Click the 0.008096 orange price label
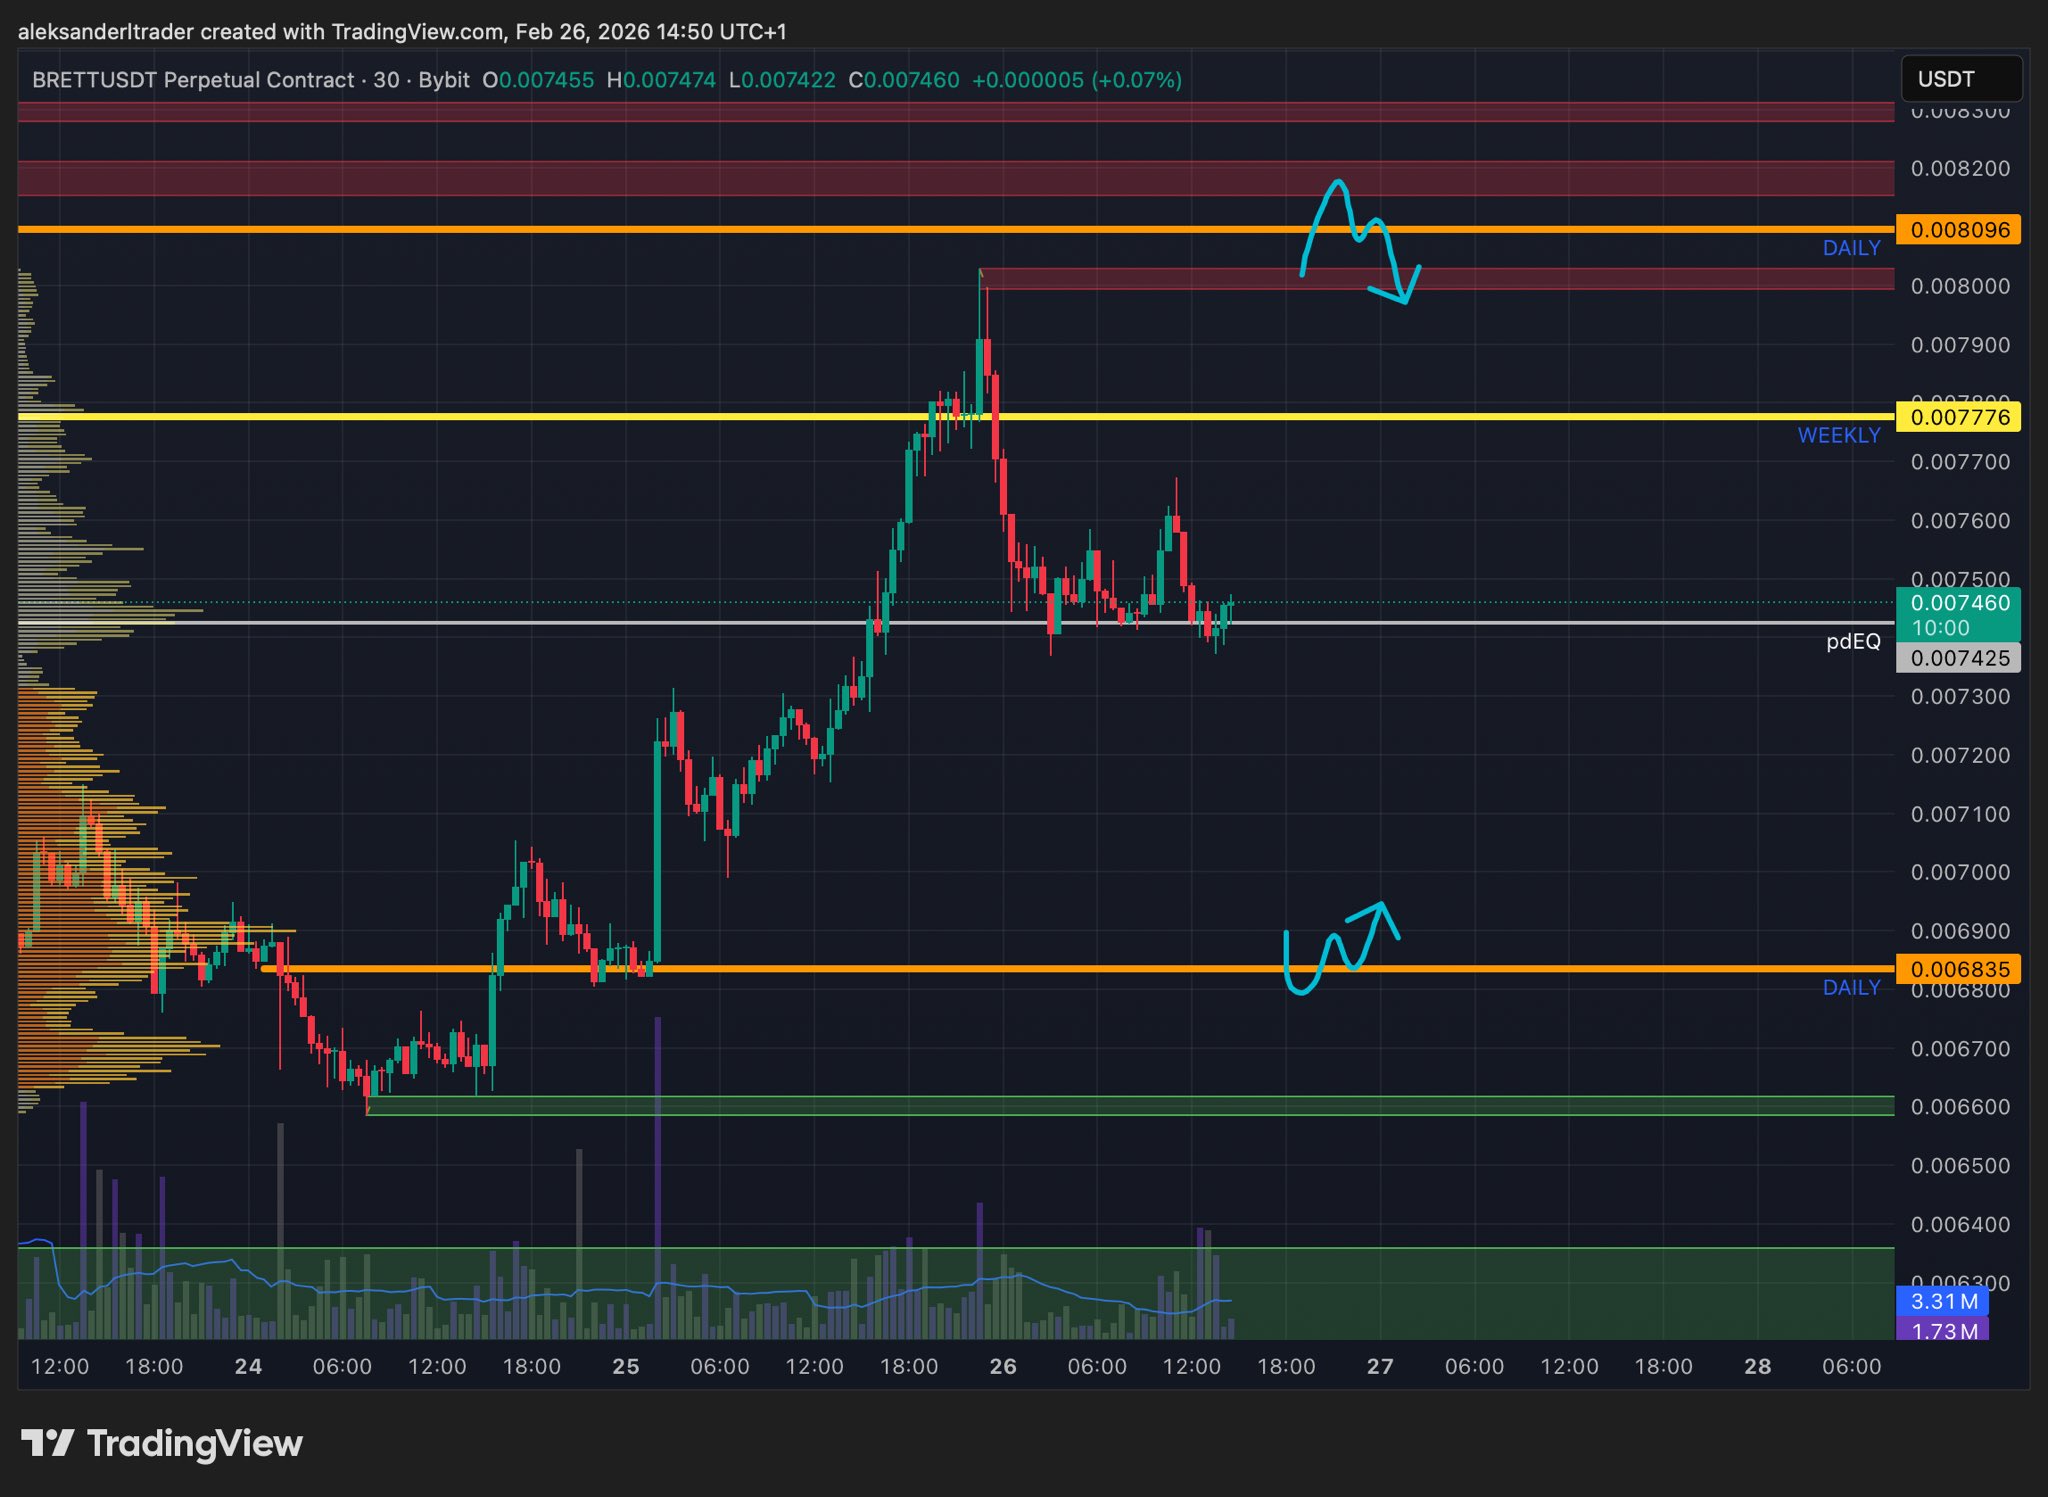The height and width of the screenshot is (1497, 2048). 1958,230
